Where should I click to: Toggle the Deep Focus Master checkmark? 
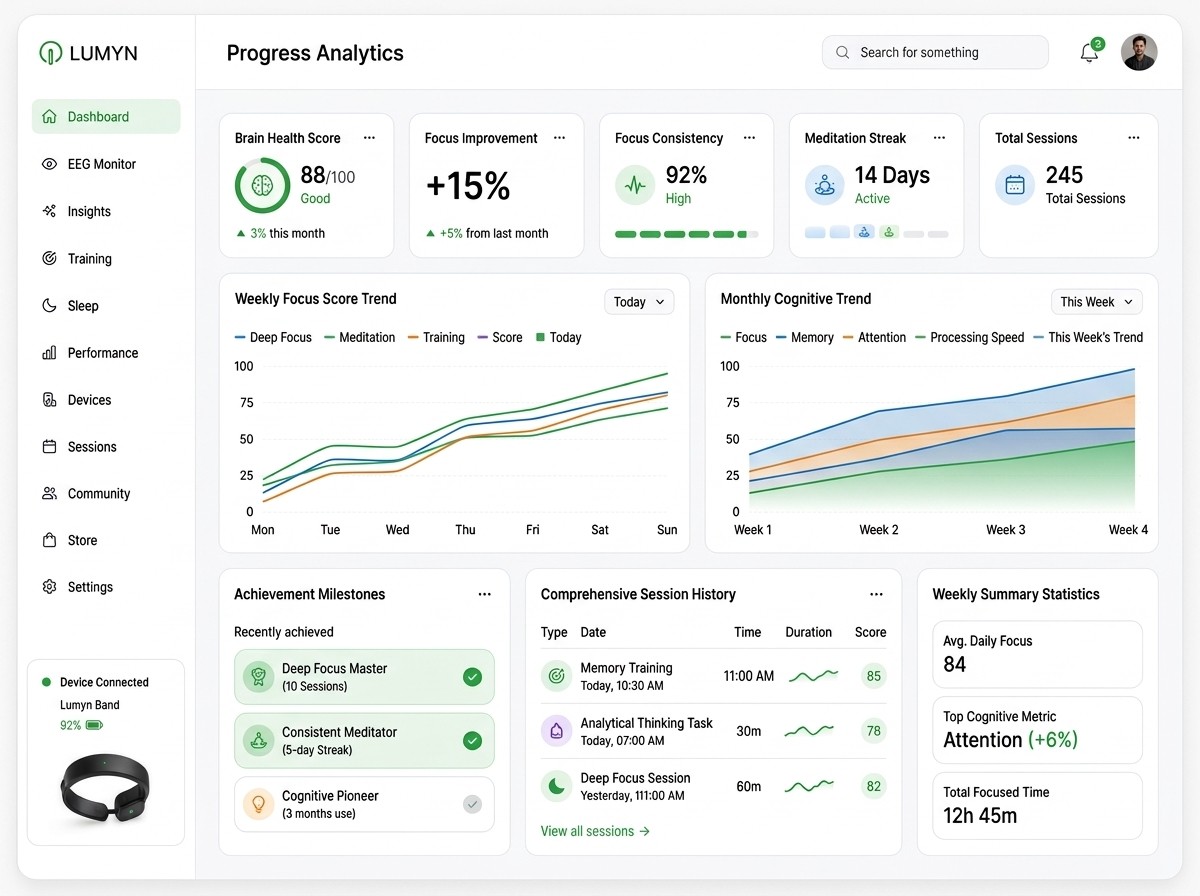[473, 677]
